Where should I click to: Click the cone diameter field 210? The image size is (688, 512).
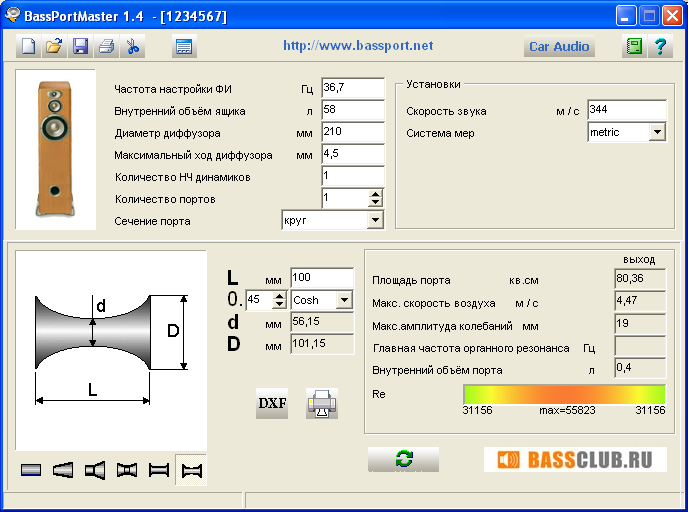coord(353,132)
